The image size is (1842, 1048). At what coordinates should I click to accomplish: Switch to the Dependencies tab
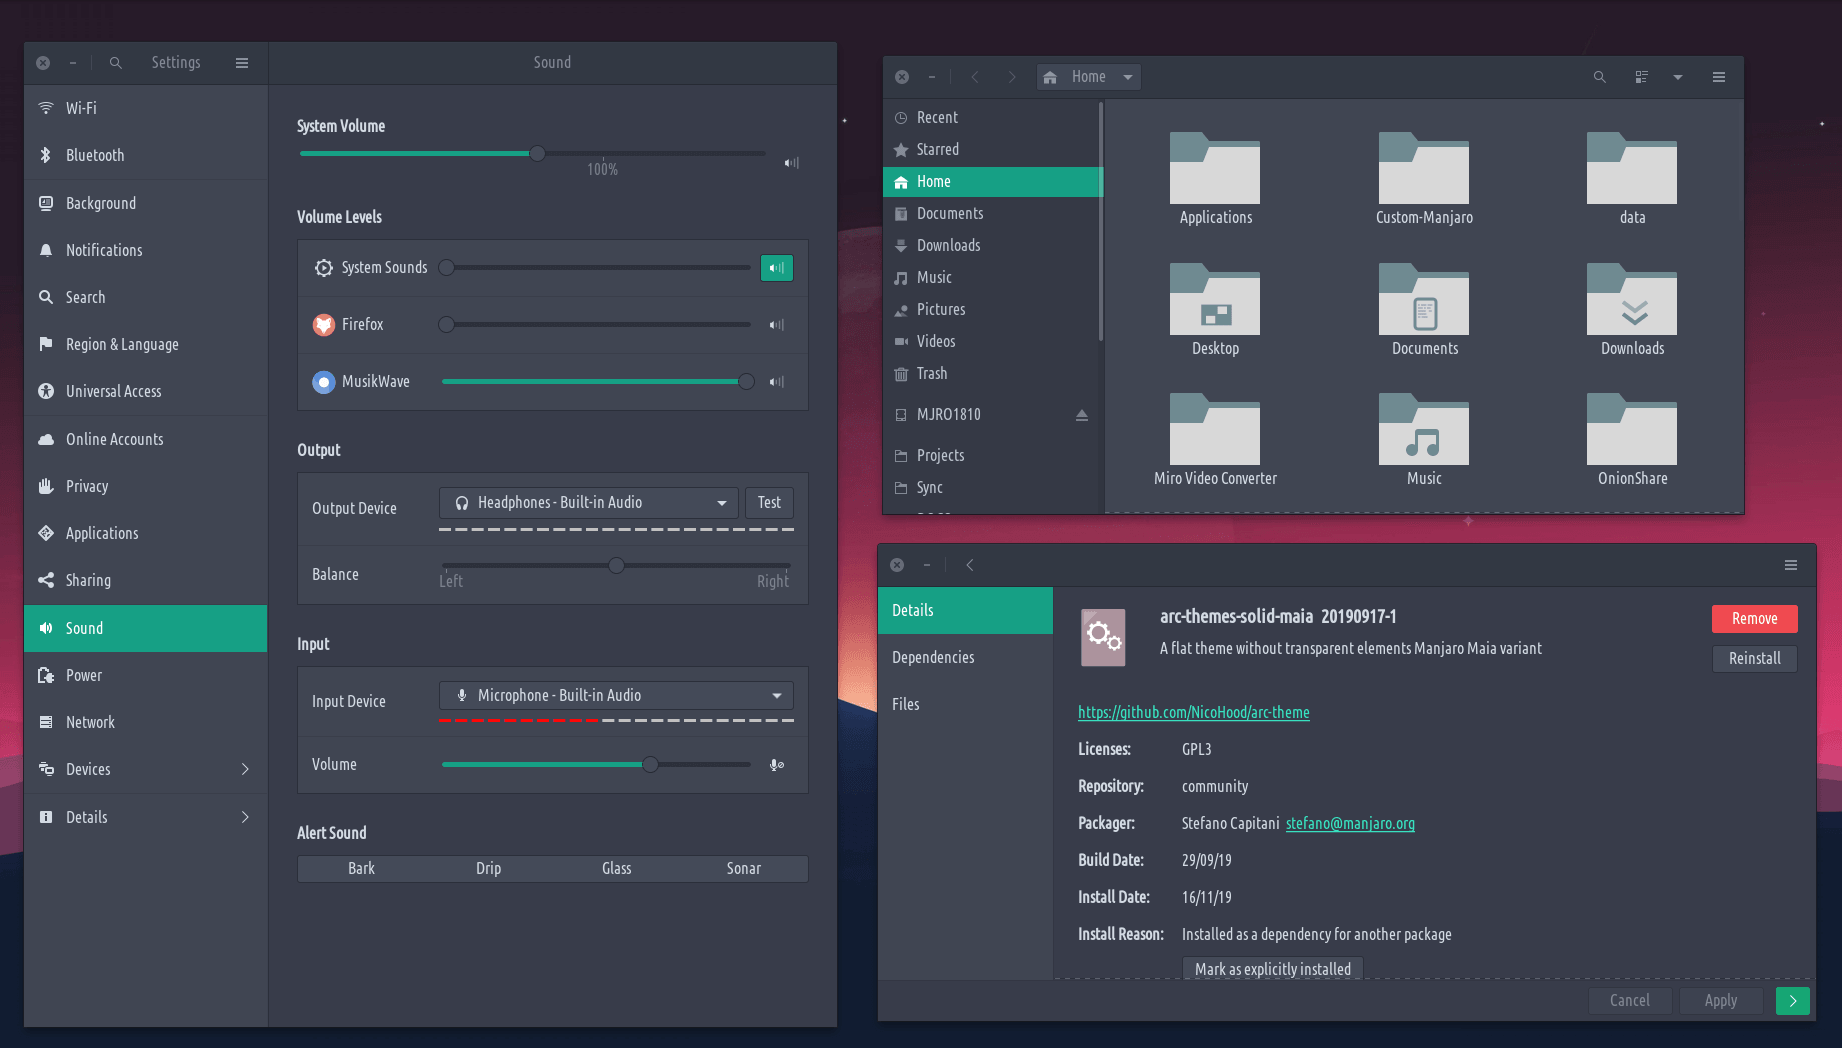click(933, 657)
